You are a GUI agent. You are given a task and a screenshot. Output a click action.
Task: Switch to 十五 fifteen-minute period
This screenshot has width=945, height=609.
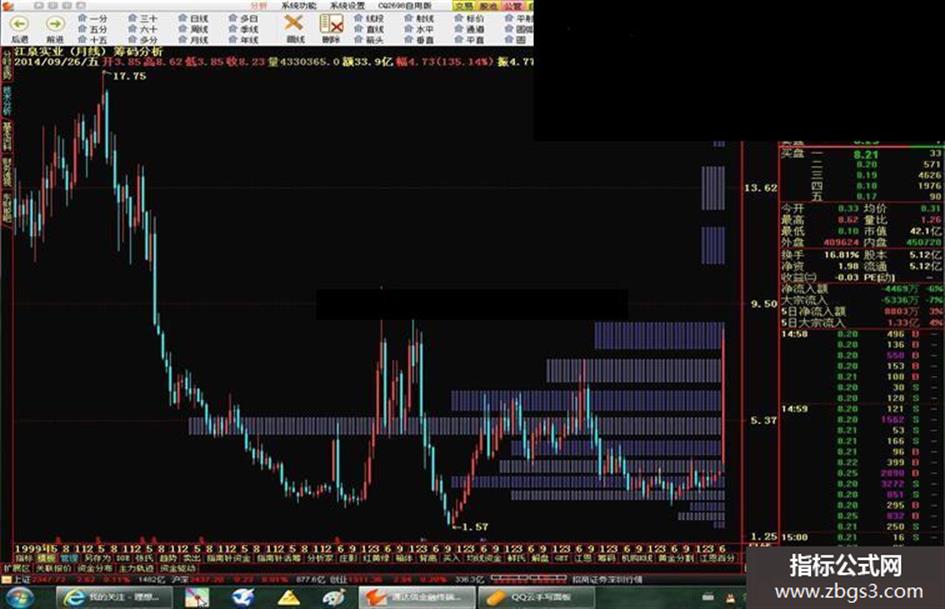point(93,40)
